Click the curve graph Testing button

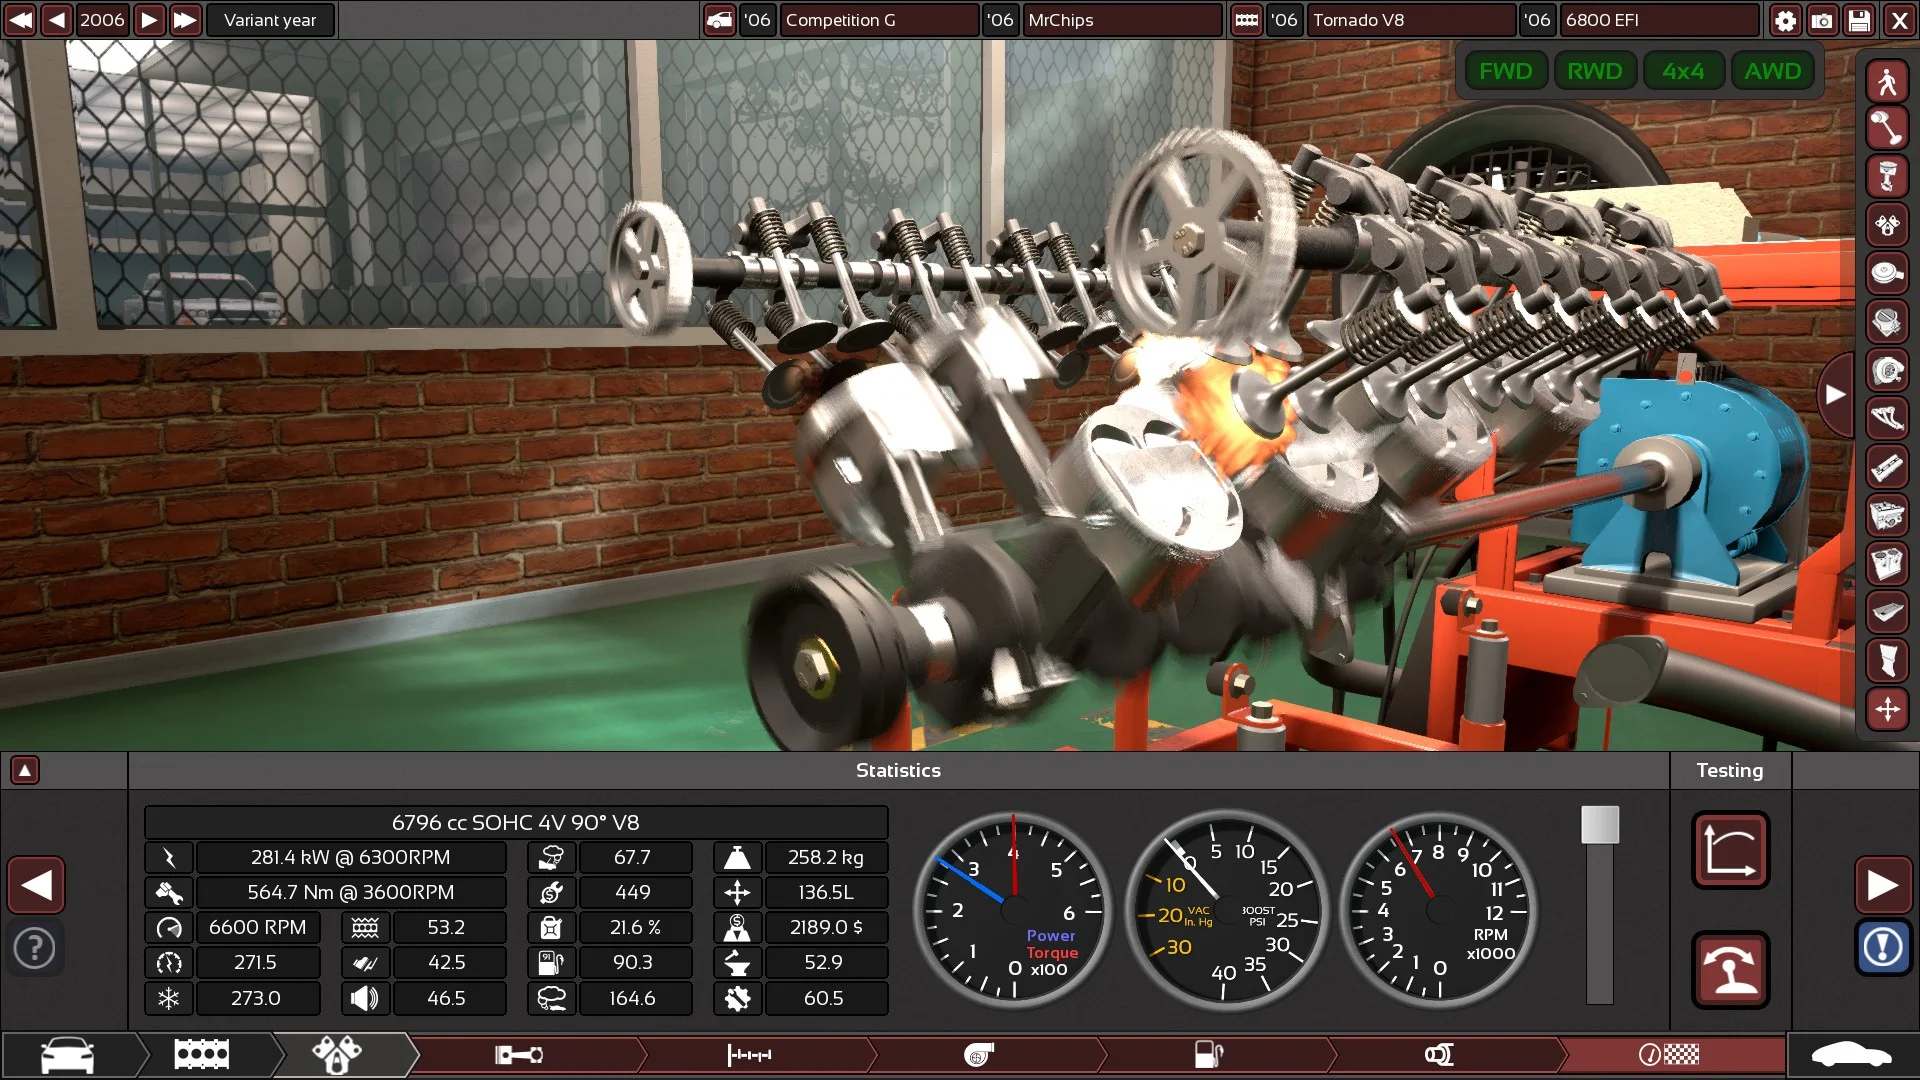[x=1730, y=850]
